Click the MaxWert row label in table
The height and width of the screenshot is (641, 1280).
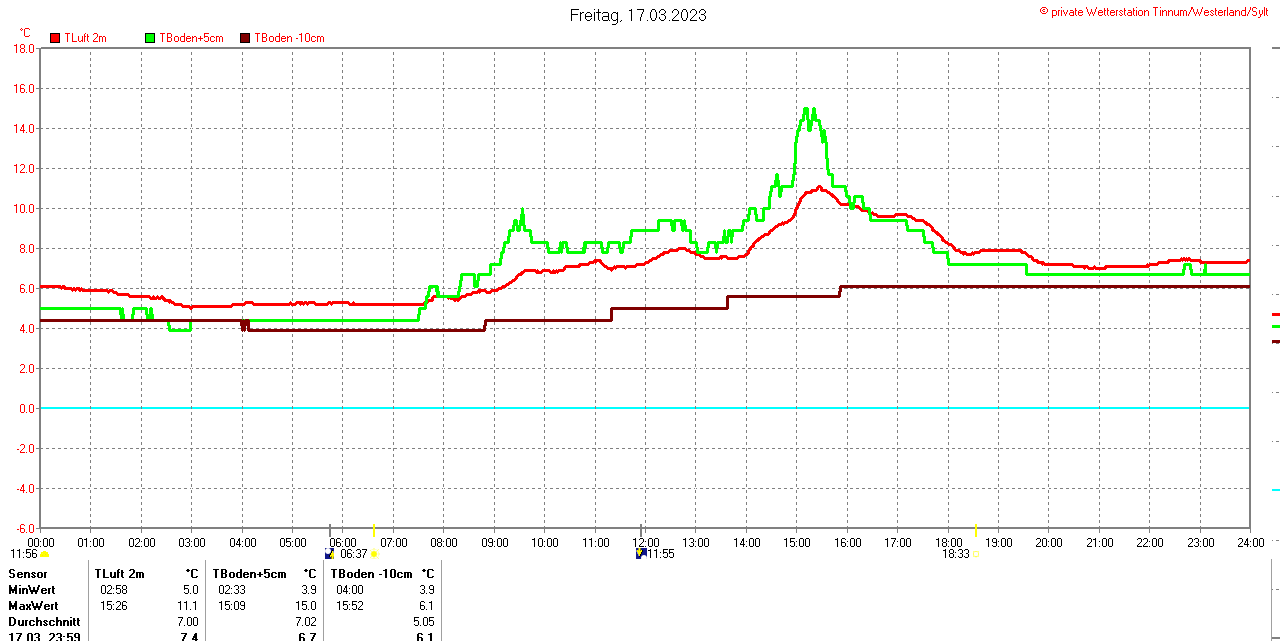(33, 606)
